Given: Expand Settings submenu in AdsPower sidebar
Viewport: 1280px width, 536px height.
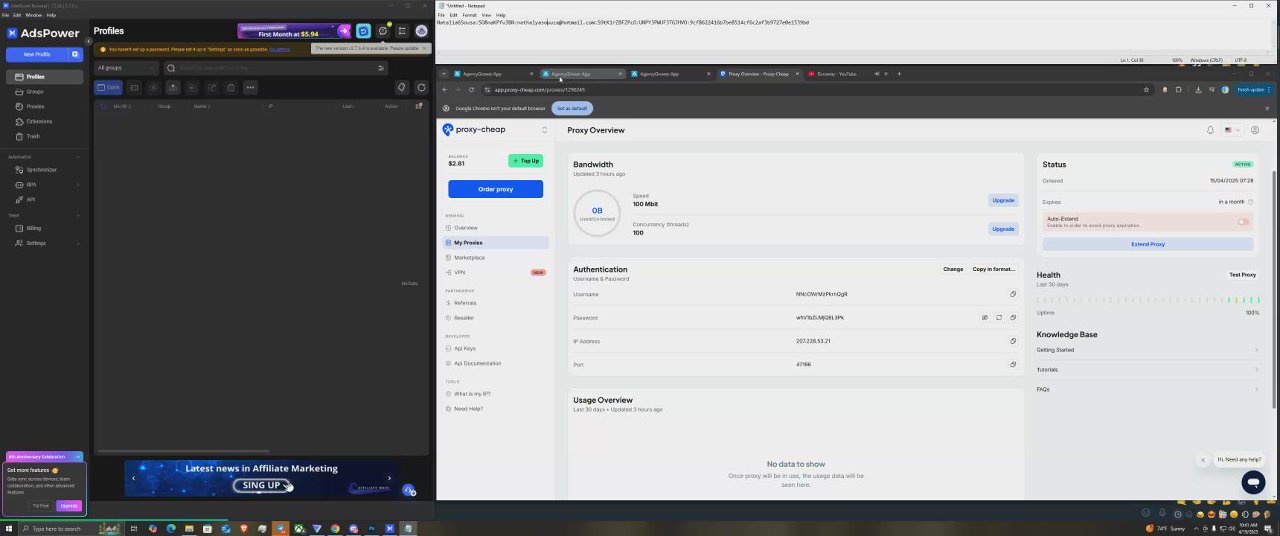Looking at the screenshot, I should click(x=44, y=243).
